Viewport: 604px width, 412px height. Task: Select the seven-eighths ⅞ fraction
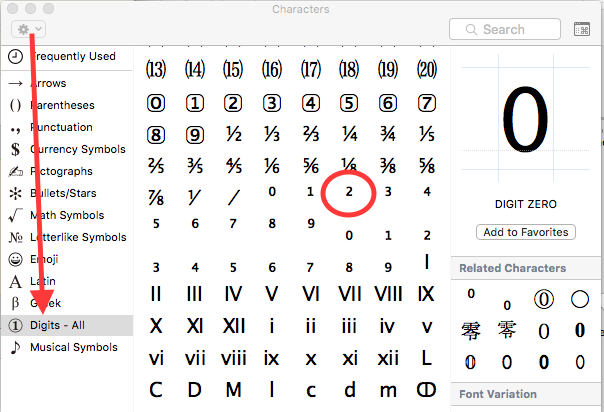pyautogui.click(x=156, y=198)
